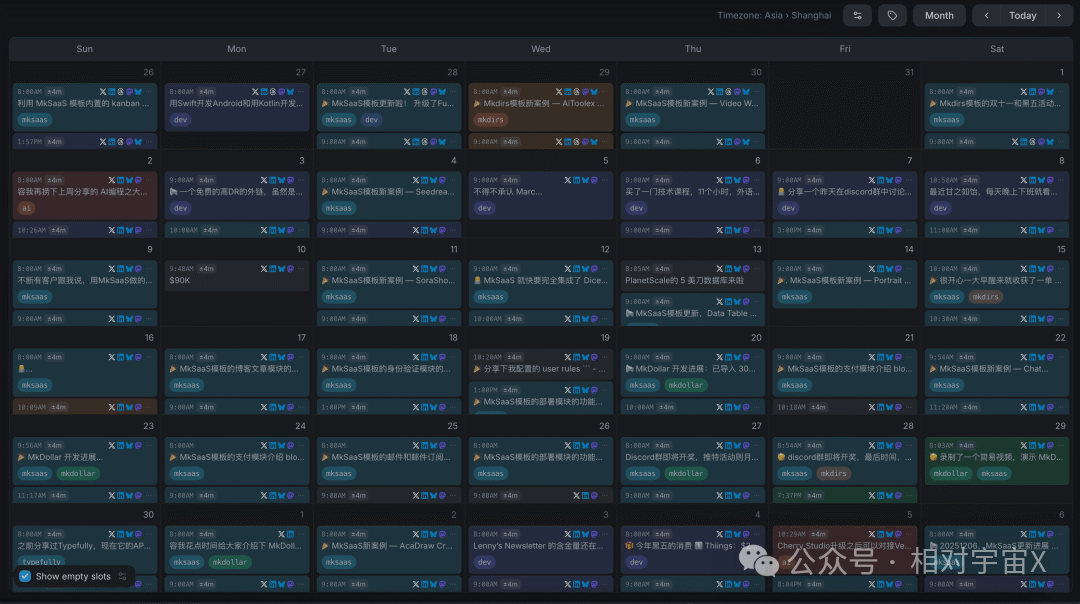Open post MkSaaS模板的邮件和邮件订阅
The image size is (1080, 604).
[386, 457]
